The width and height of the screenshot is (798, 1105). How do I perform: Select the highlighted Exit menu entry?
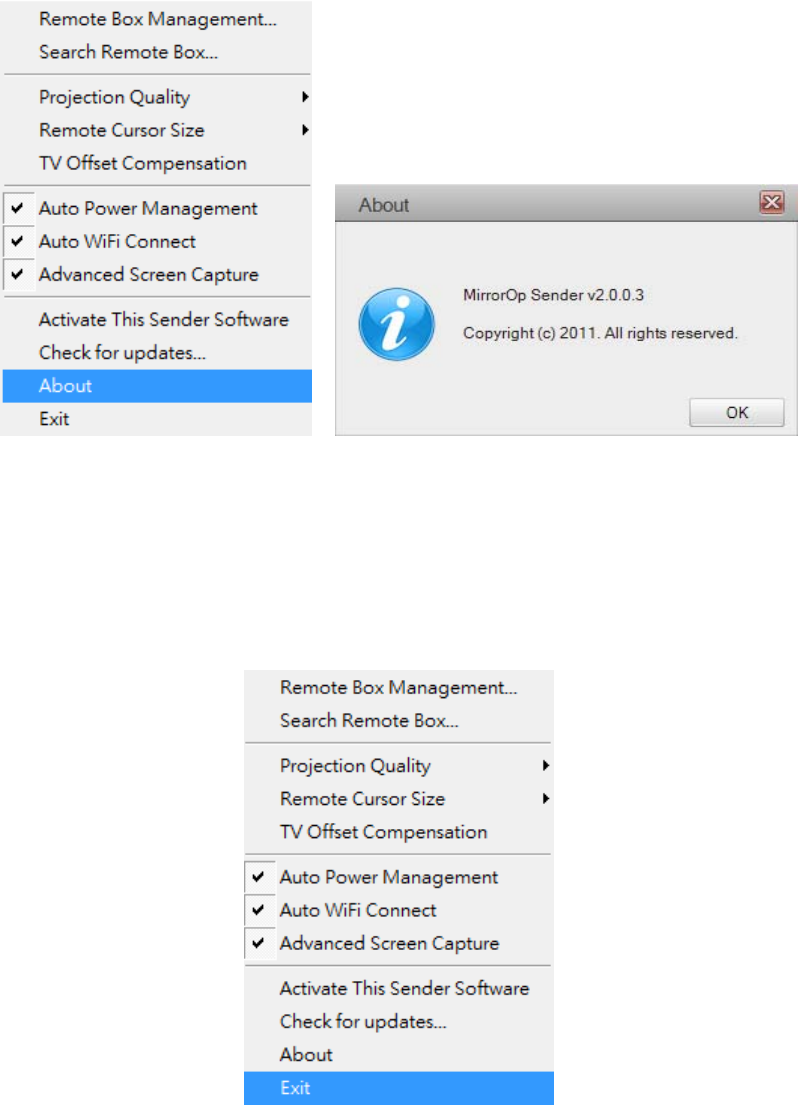coord(295,1088)
